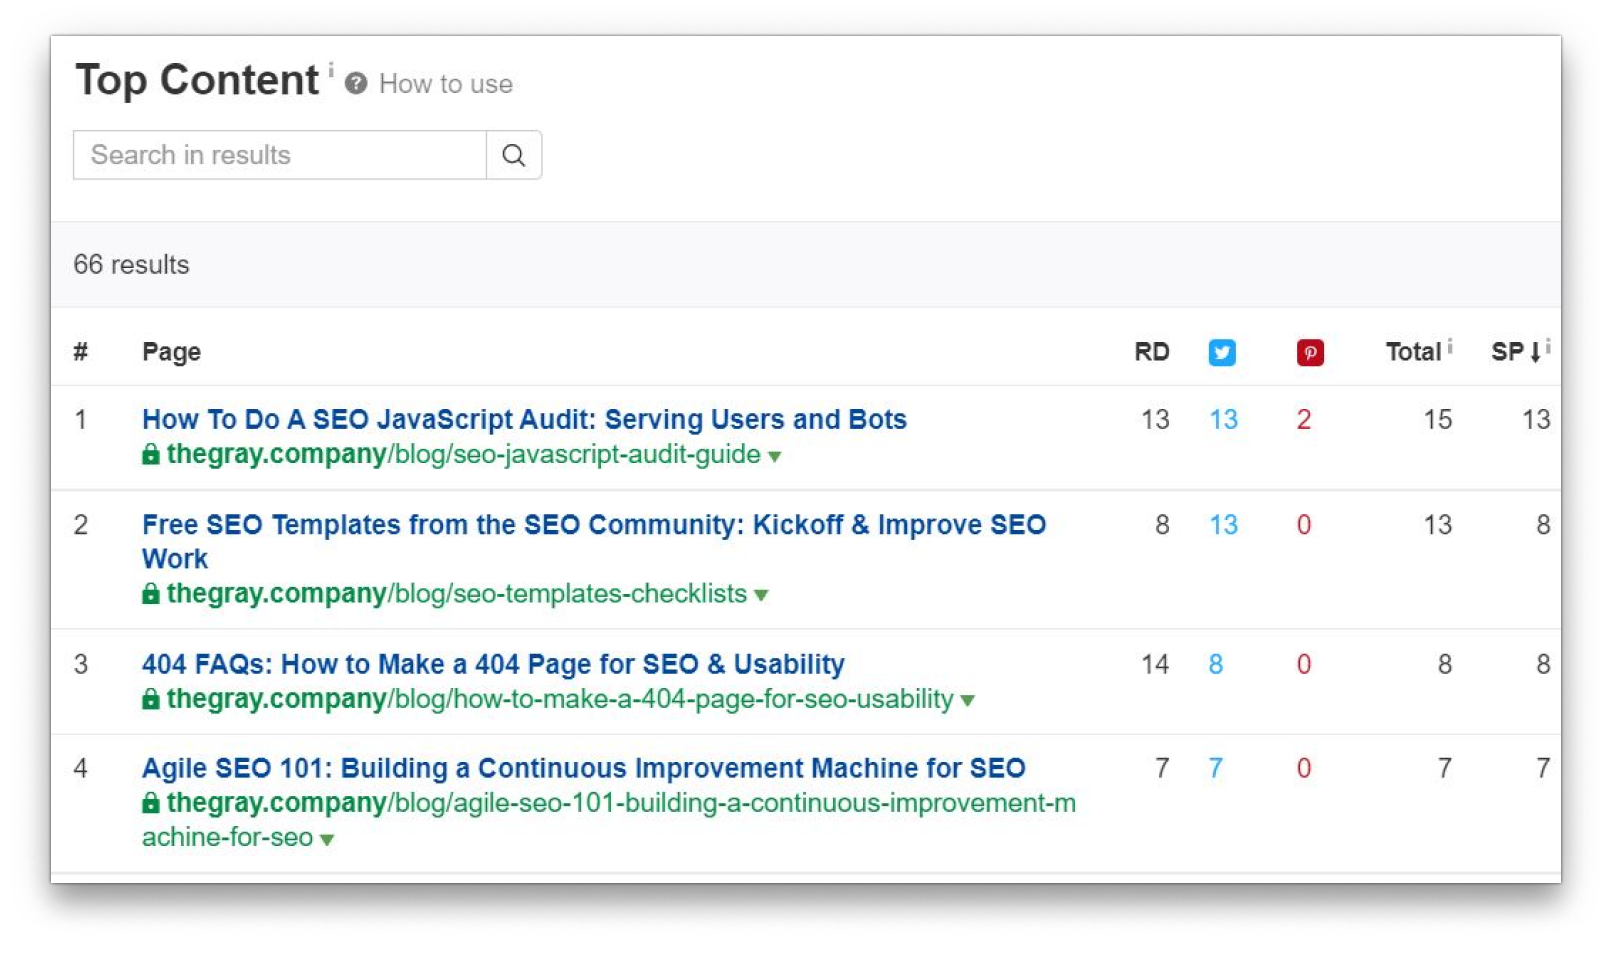The height and width of the screenshot is (956, 1600).
Task: Sort by the RD column header
Action: pos(1151,352)
